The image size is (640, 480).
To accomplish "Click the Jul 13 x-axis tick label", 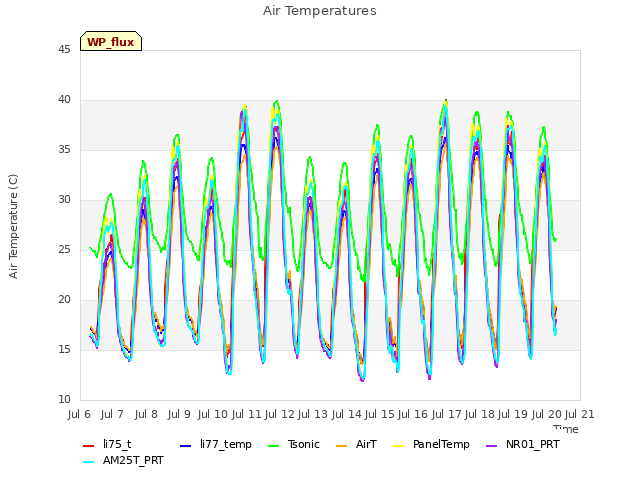I will pyautogui.click(x=313, y=414).
